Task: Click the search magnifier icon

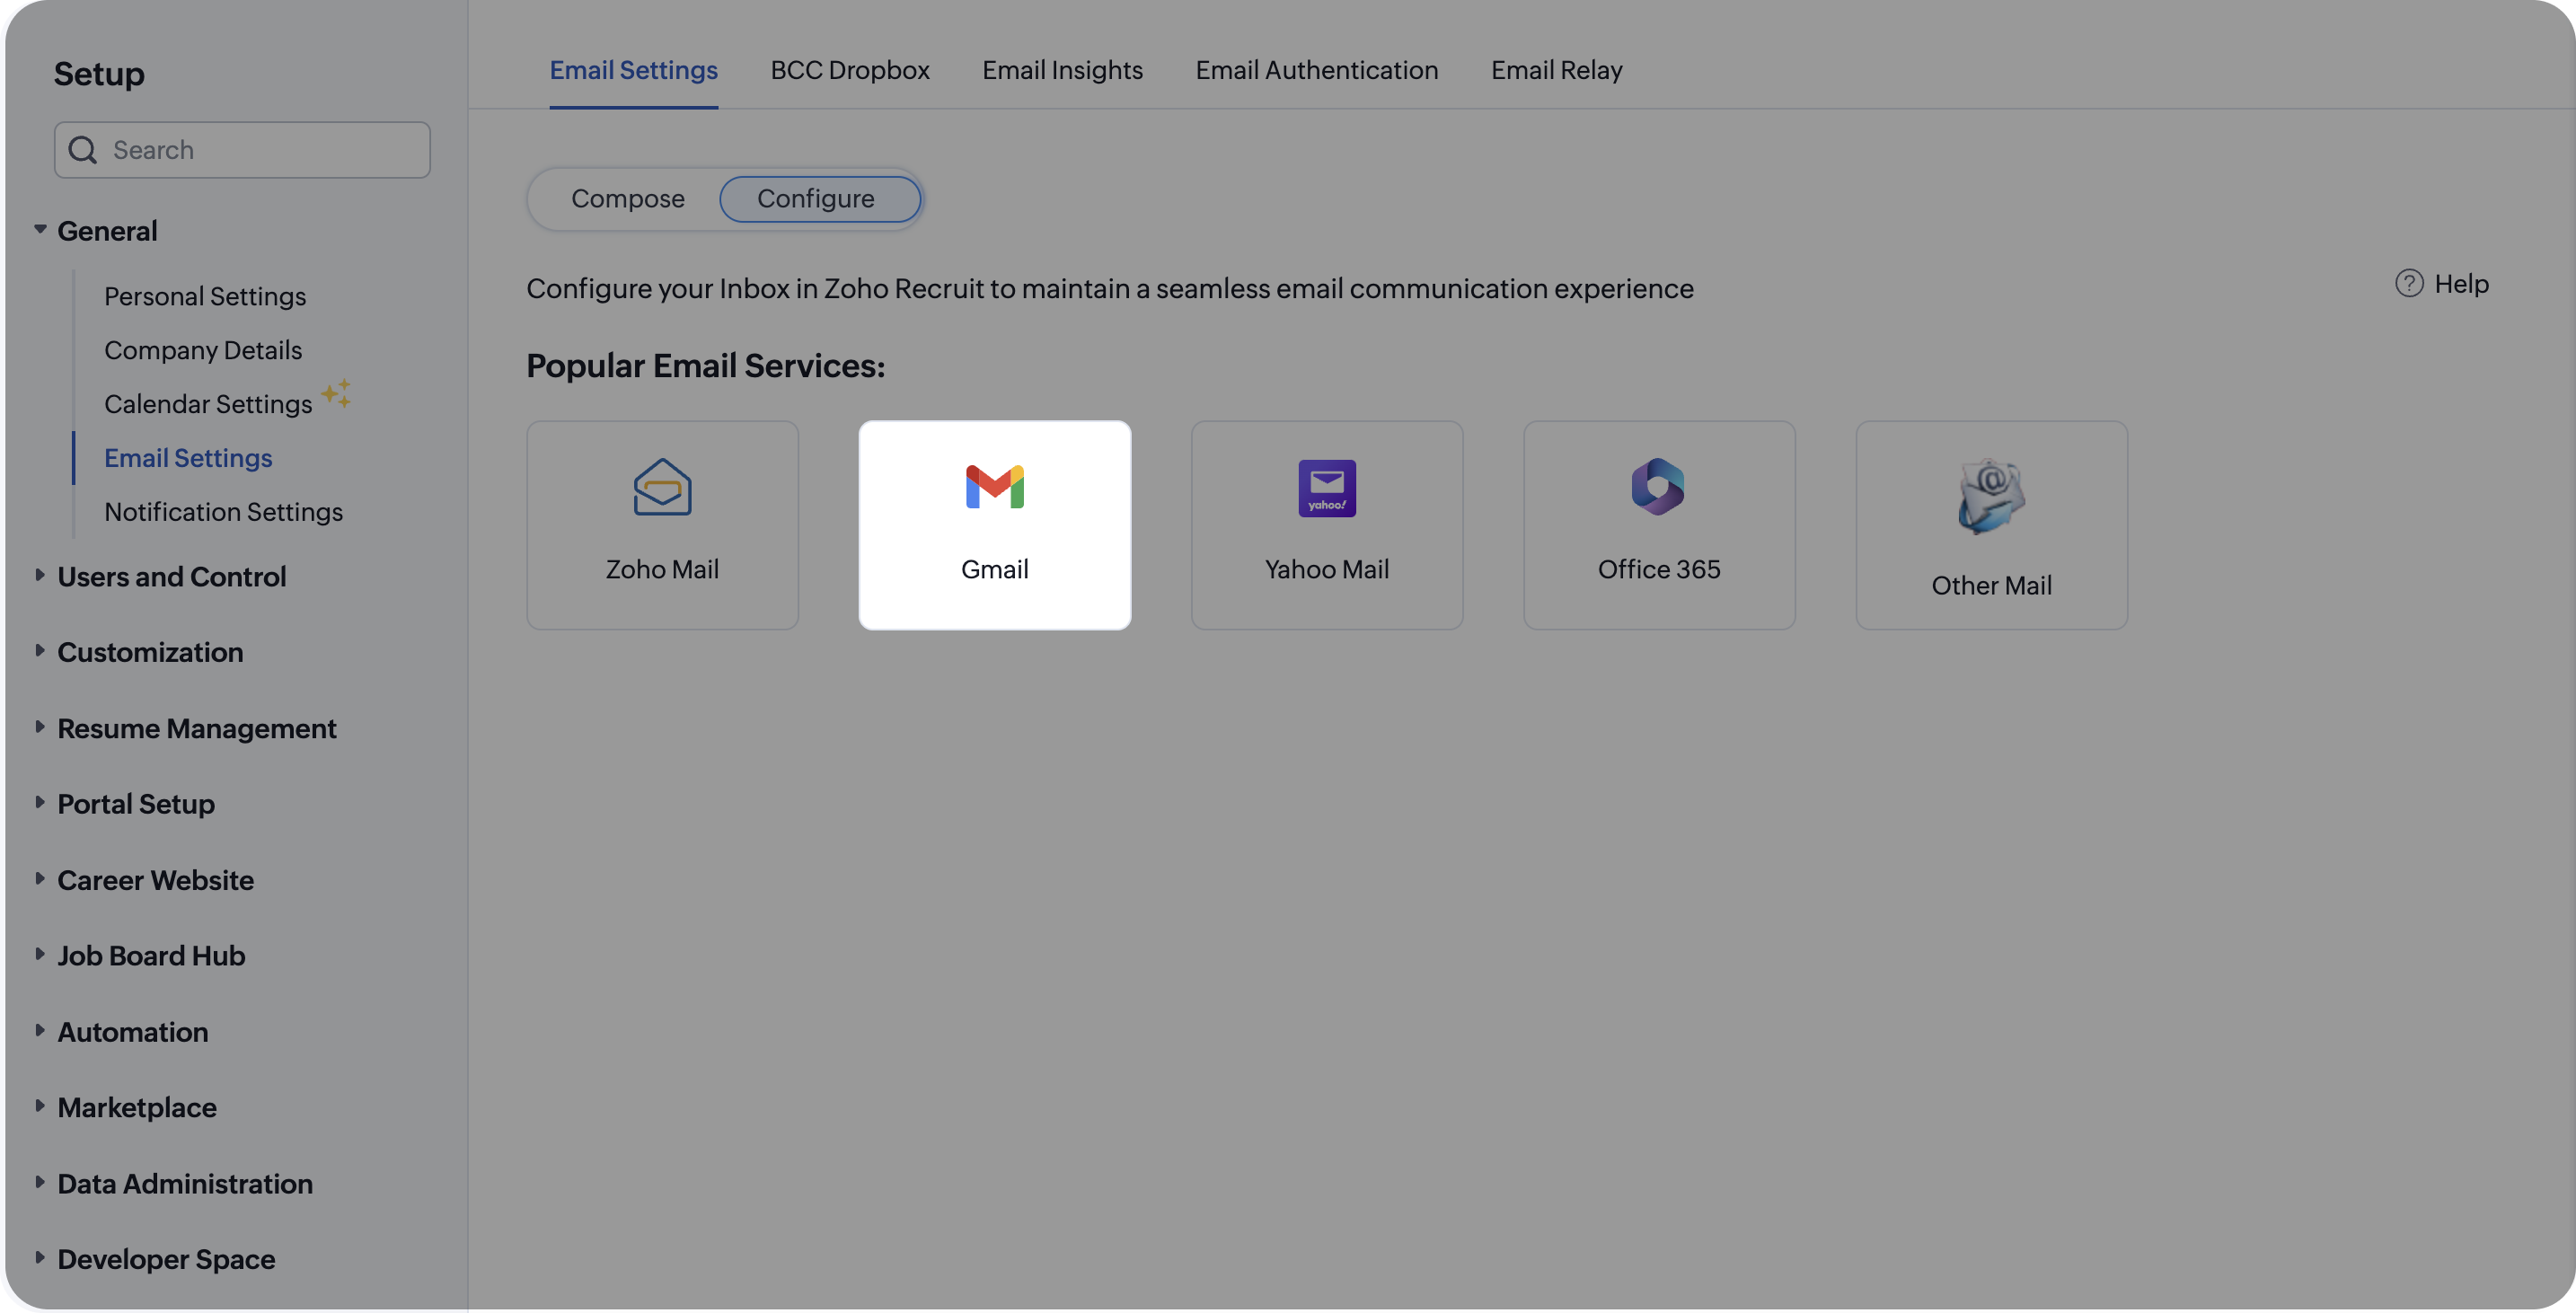Action: [x=83, y=150]
